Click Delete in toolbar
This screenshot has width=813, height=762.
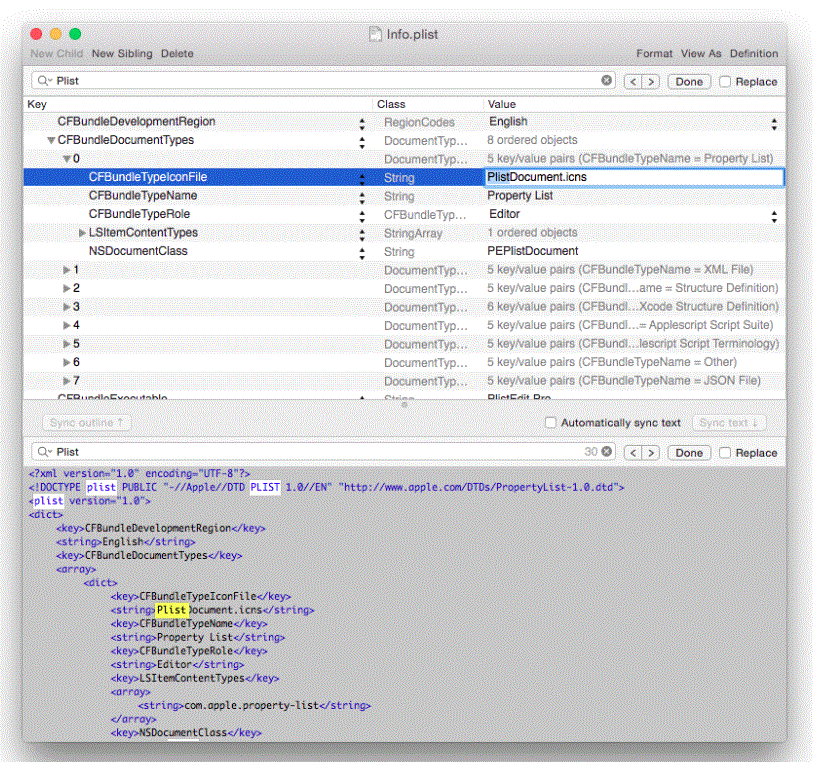point(177,53)
